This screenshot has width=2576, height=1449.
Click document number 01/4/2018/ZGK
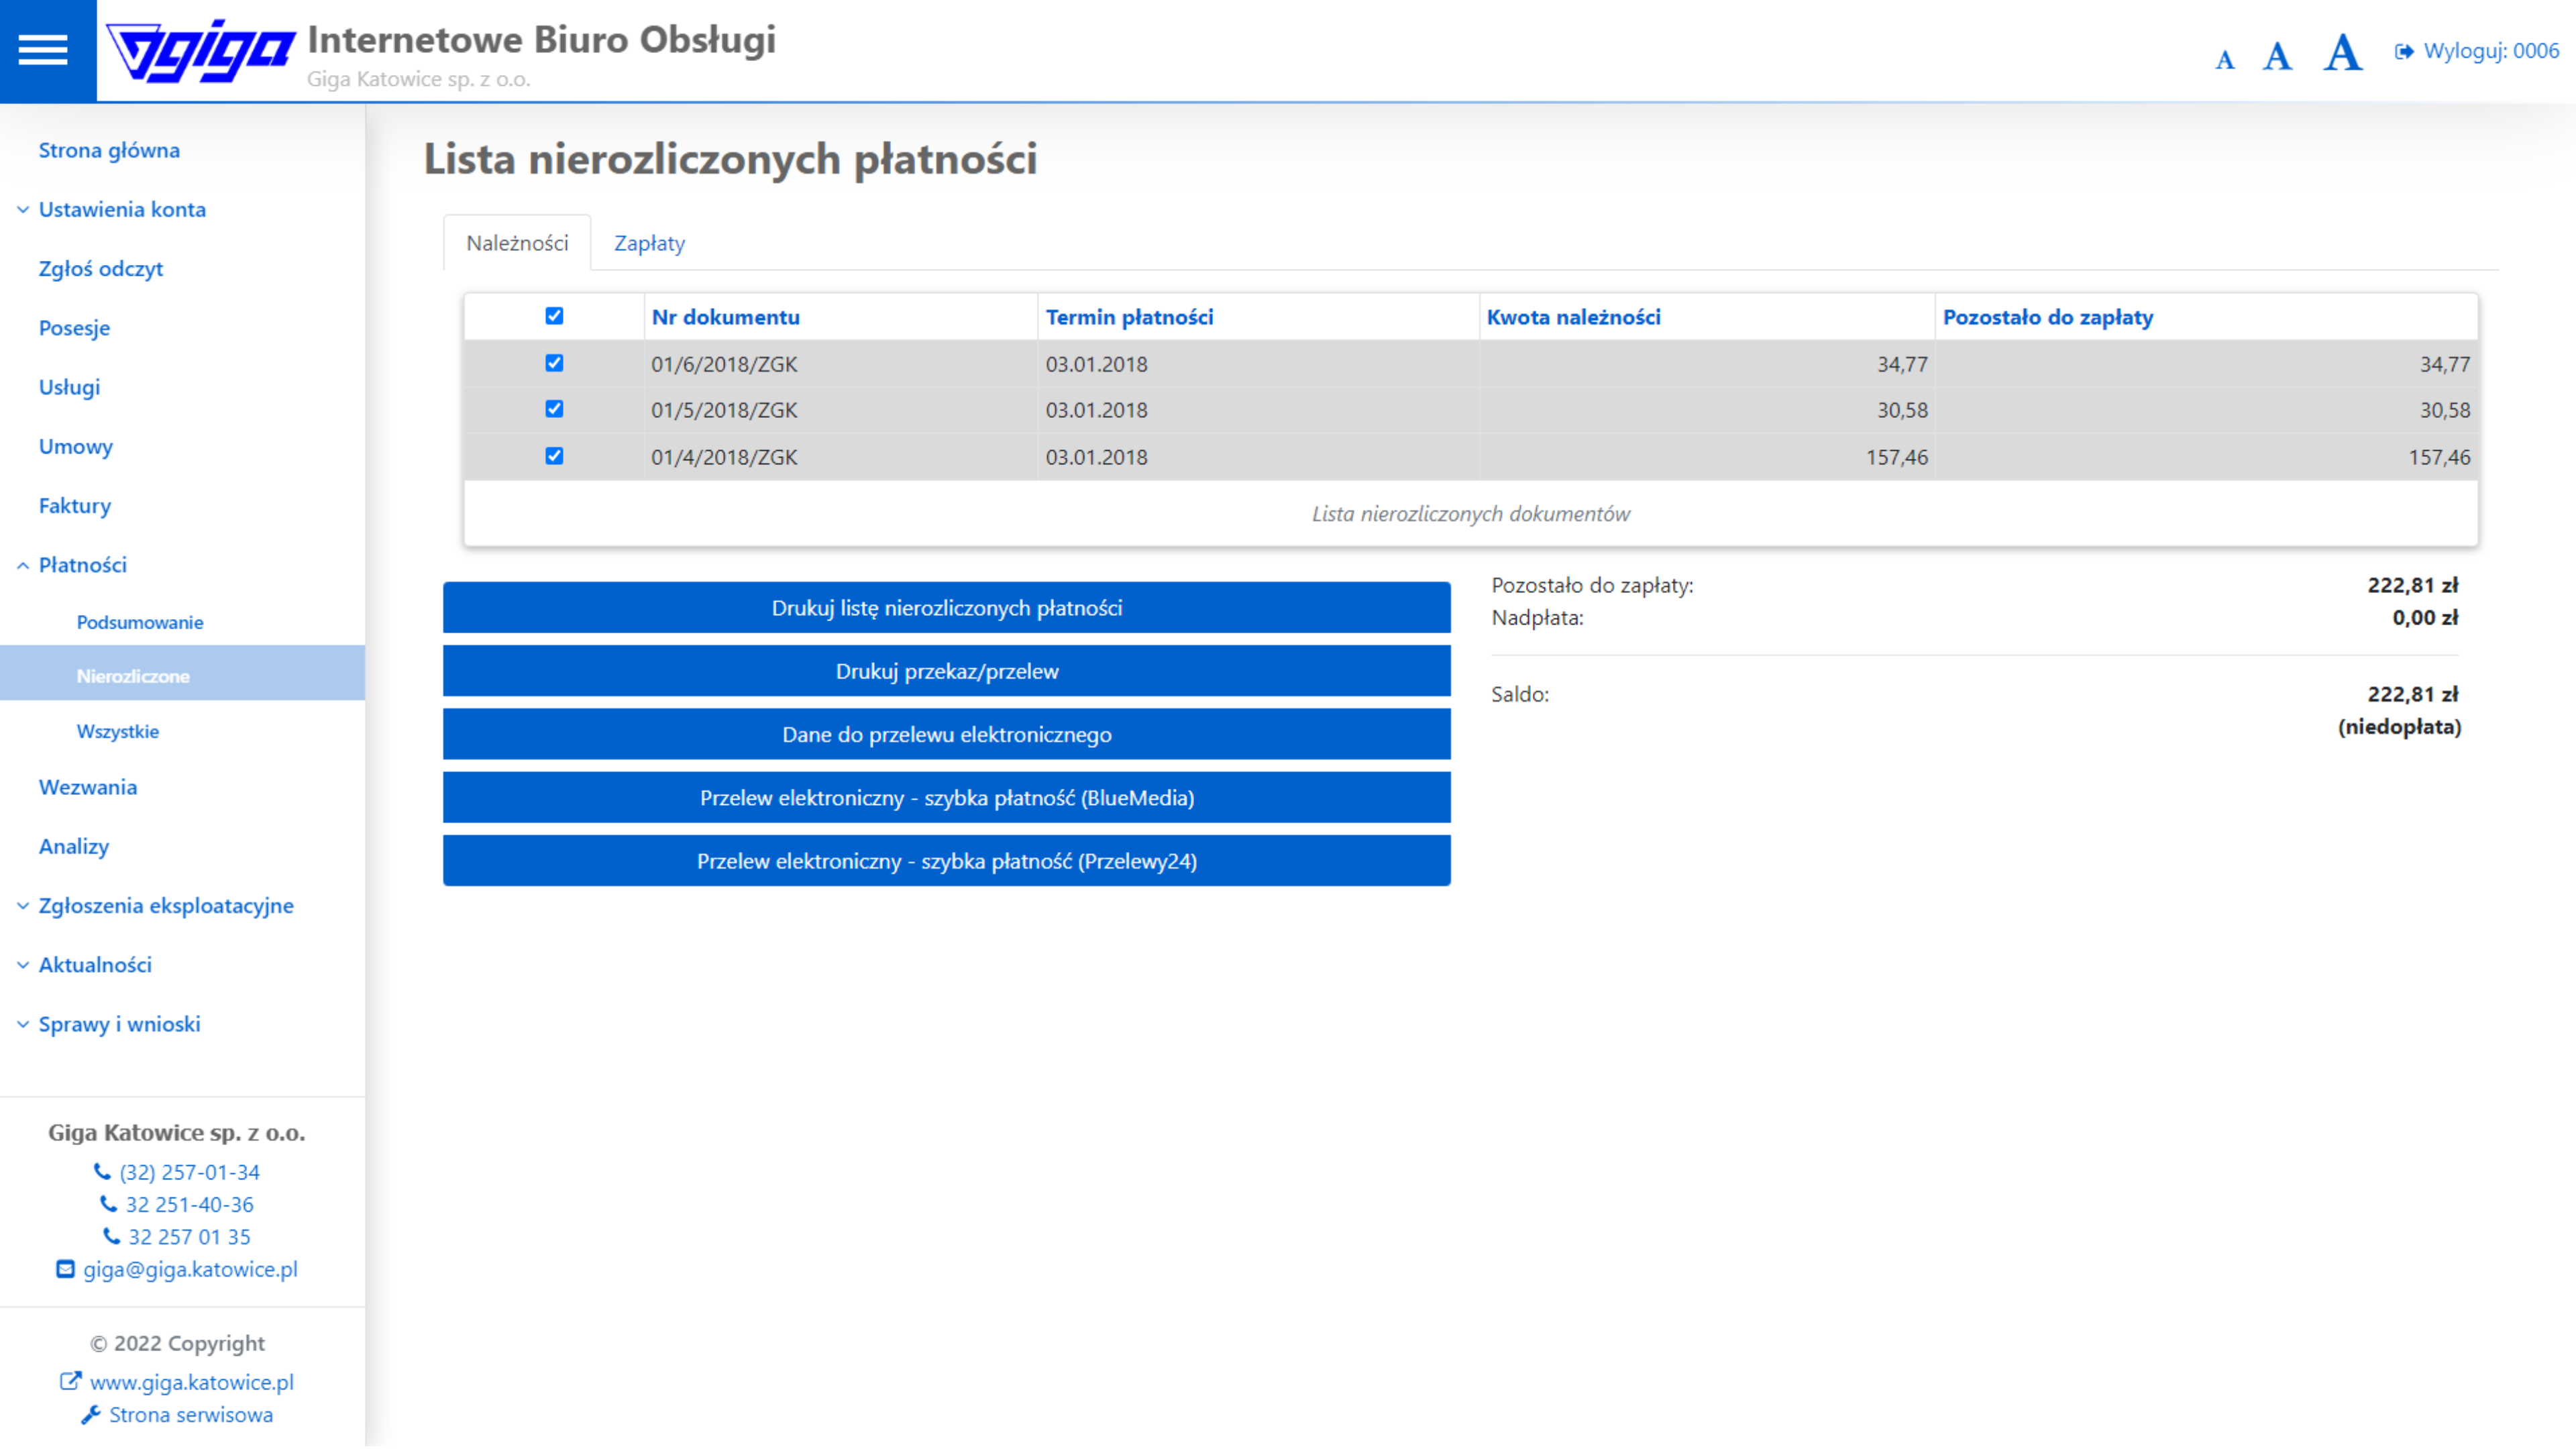point(725,457)
